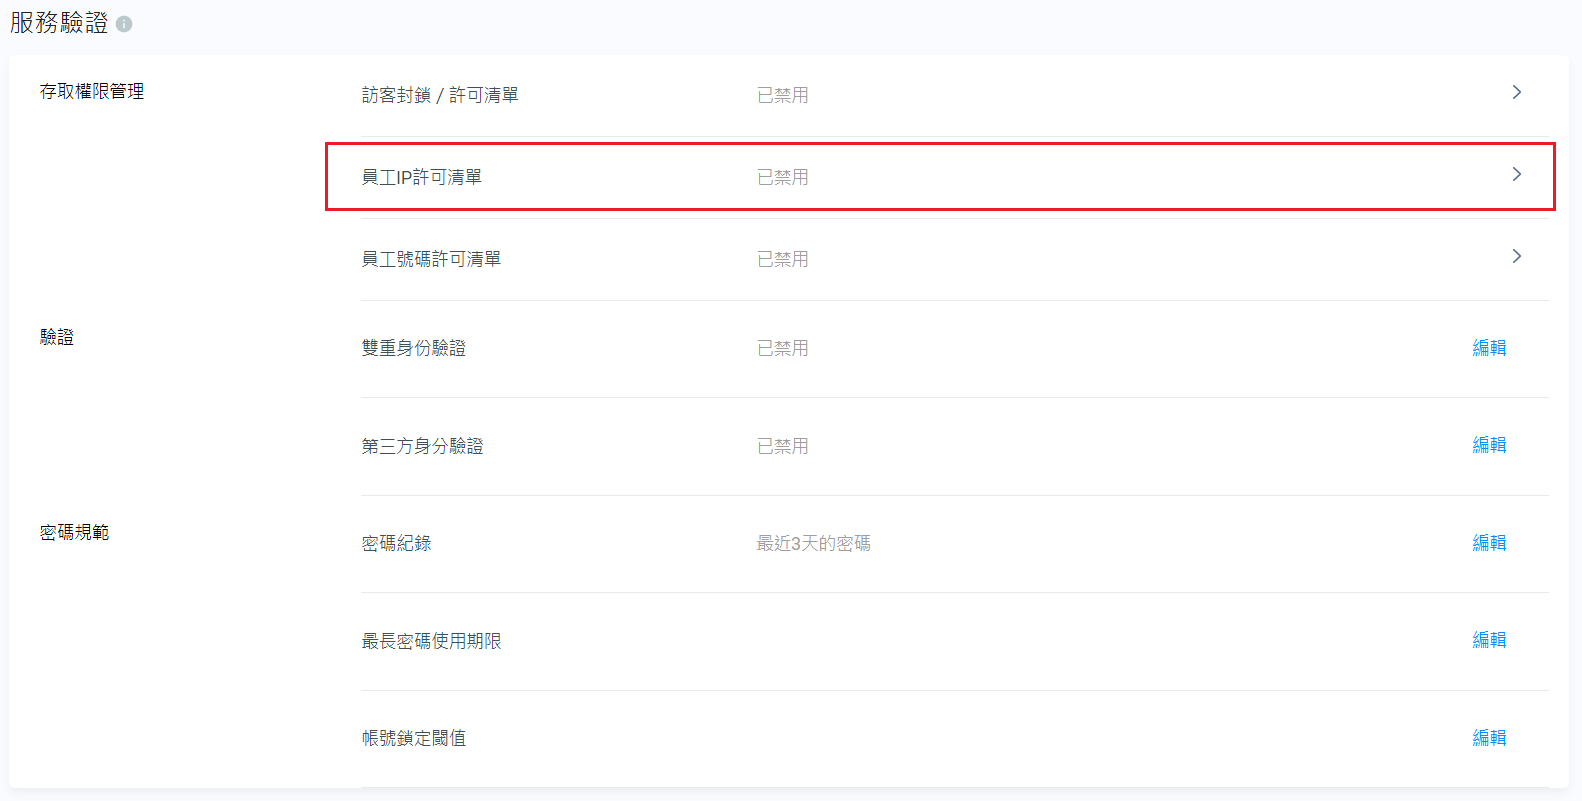Select the 員工號碼許可清單 label text

point(431,259)
